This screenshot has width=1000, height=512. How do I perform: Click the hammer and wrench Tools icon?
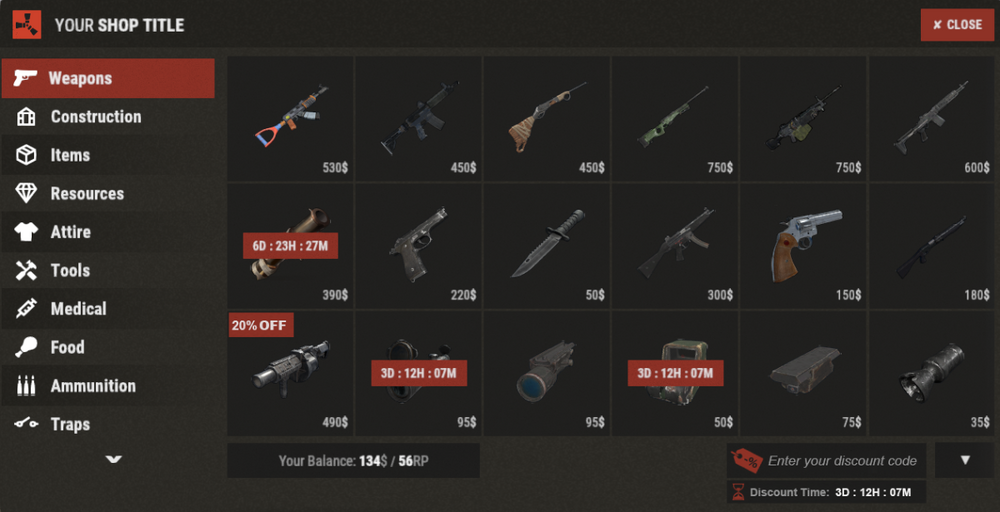click(26, 270)
